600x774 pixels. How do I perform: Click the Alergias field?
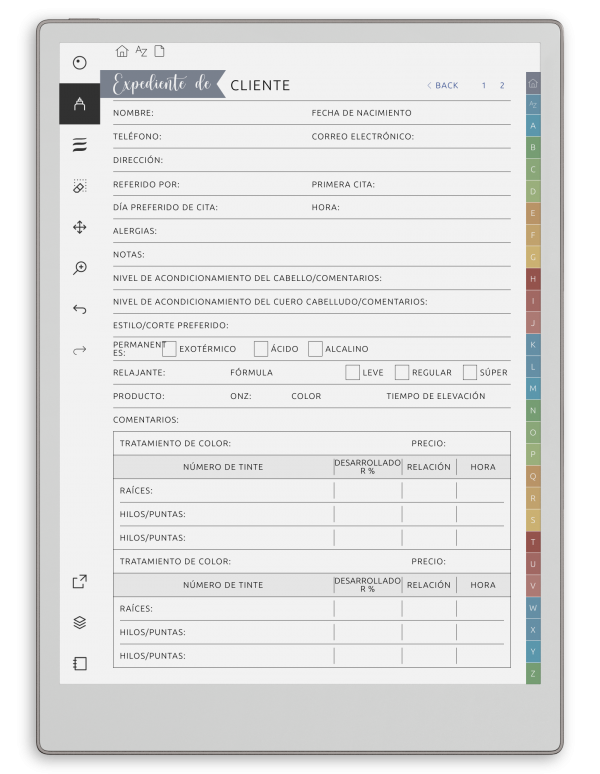(x=312, y=231)
